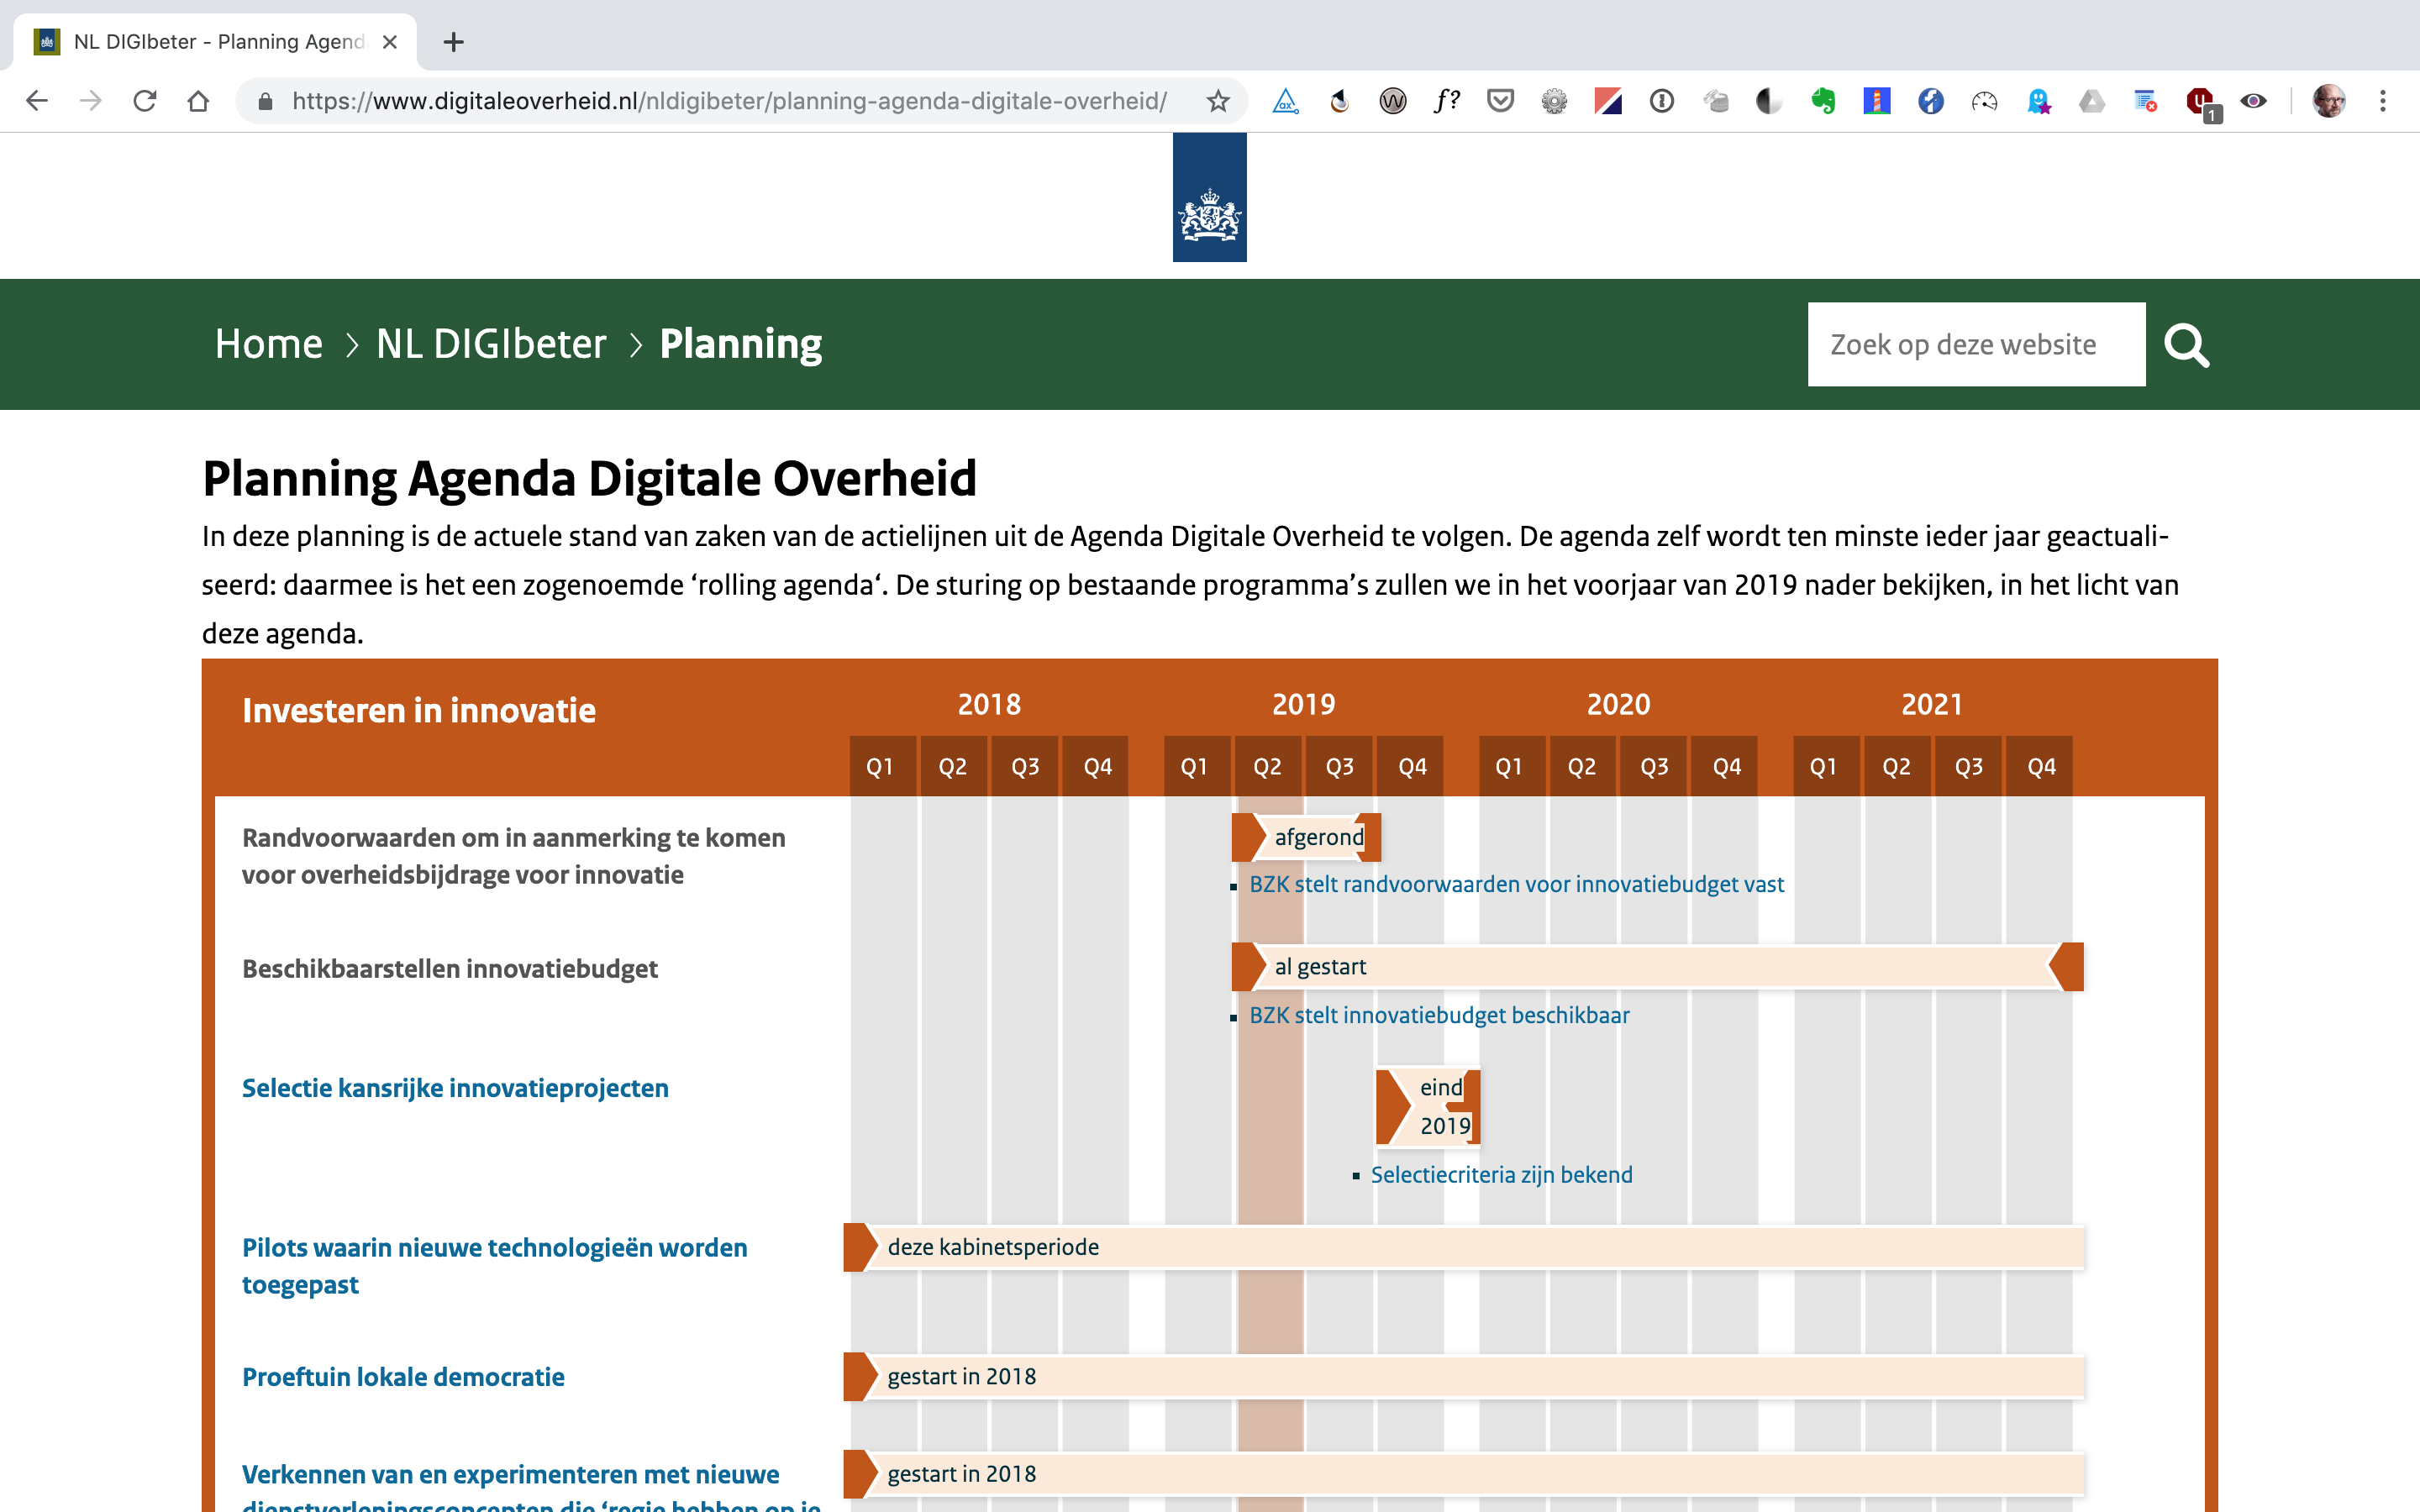Open 'Proeftuin lokale democratie' link
This screenshot has width=2420, height=1512.
pos(403,1377)
